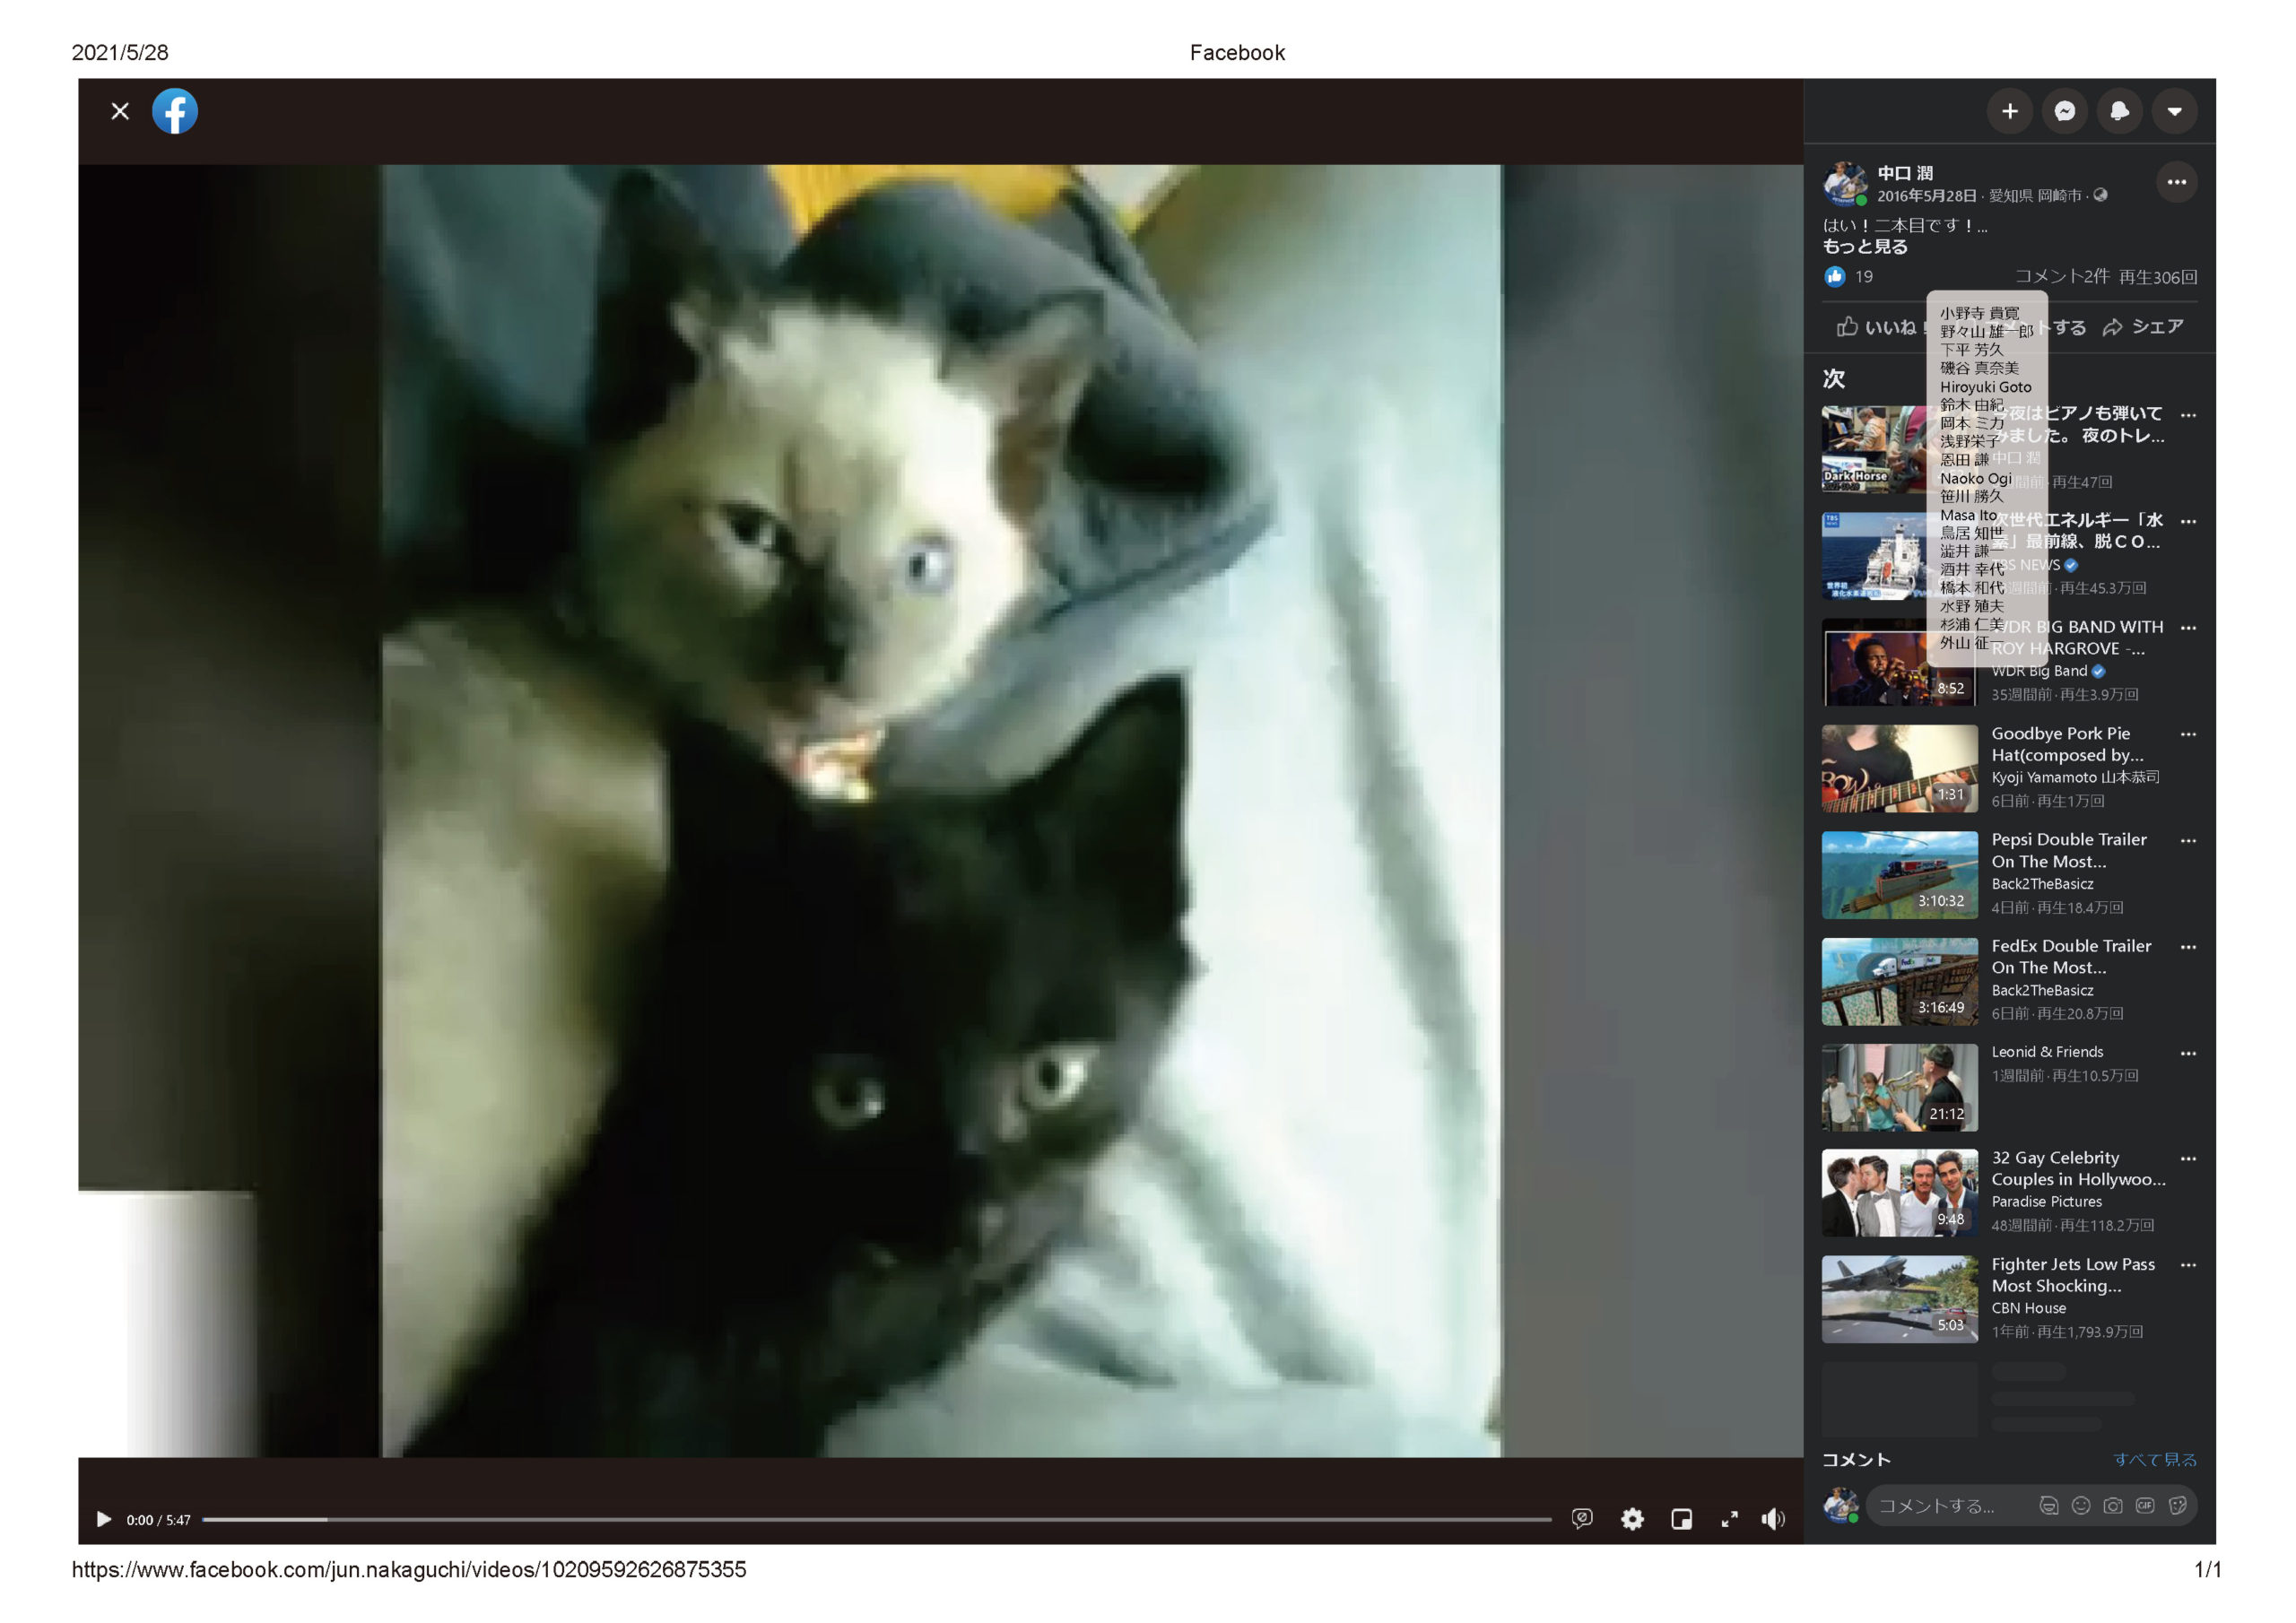Click the Facebook logo icon
The width and height of the screenshot is (2296, 1623).
[175, 111]
